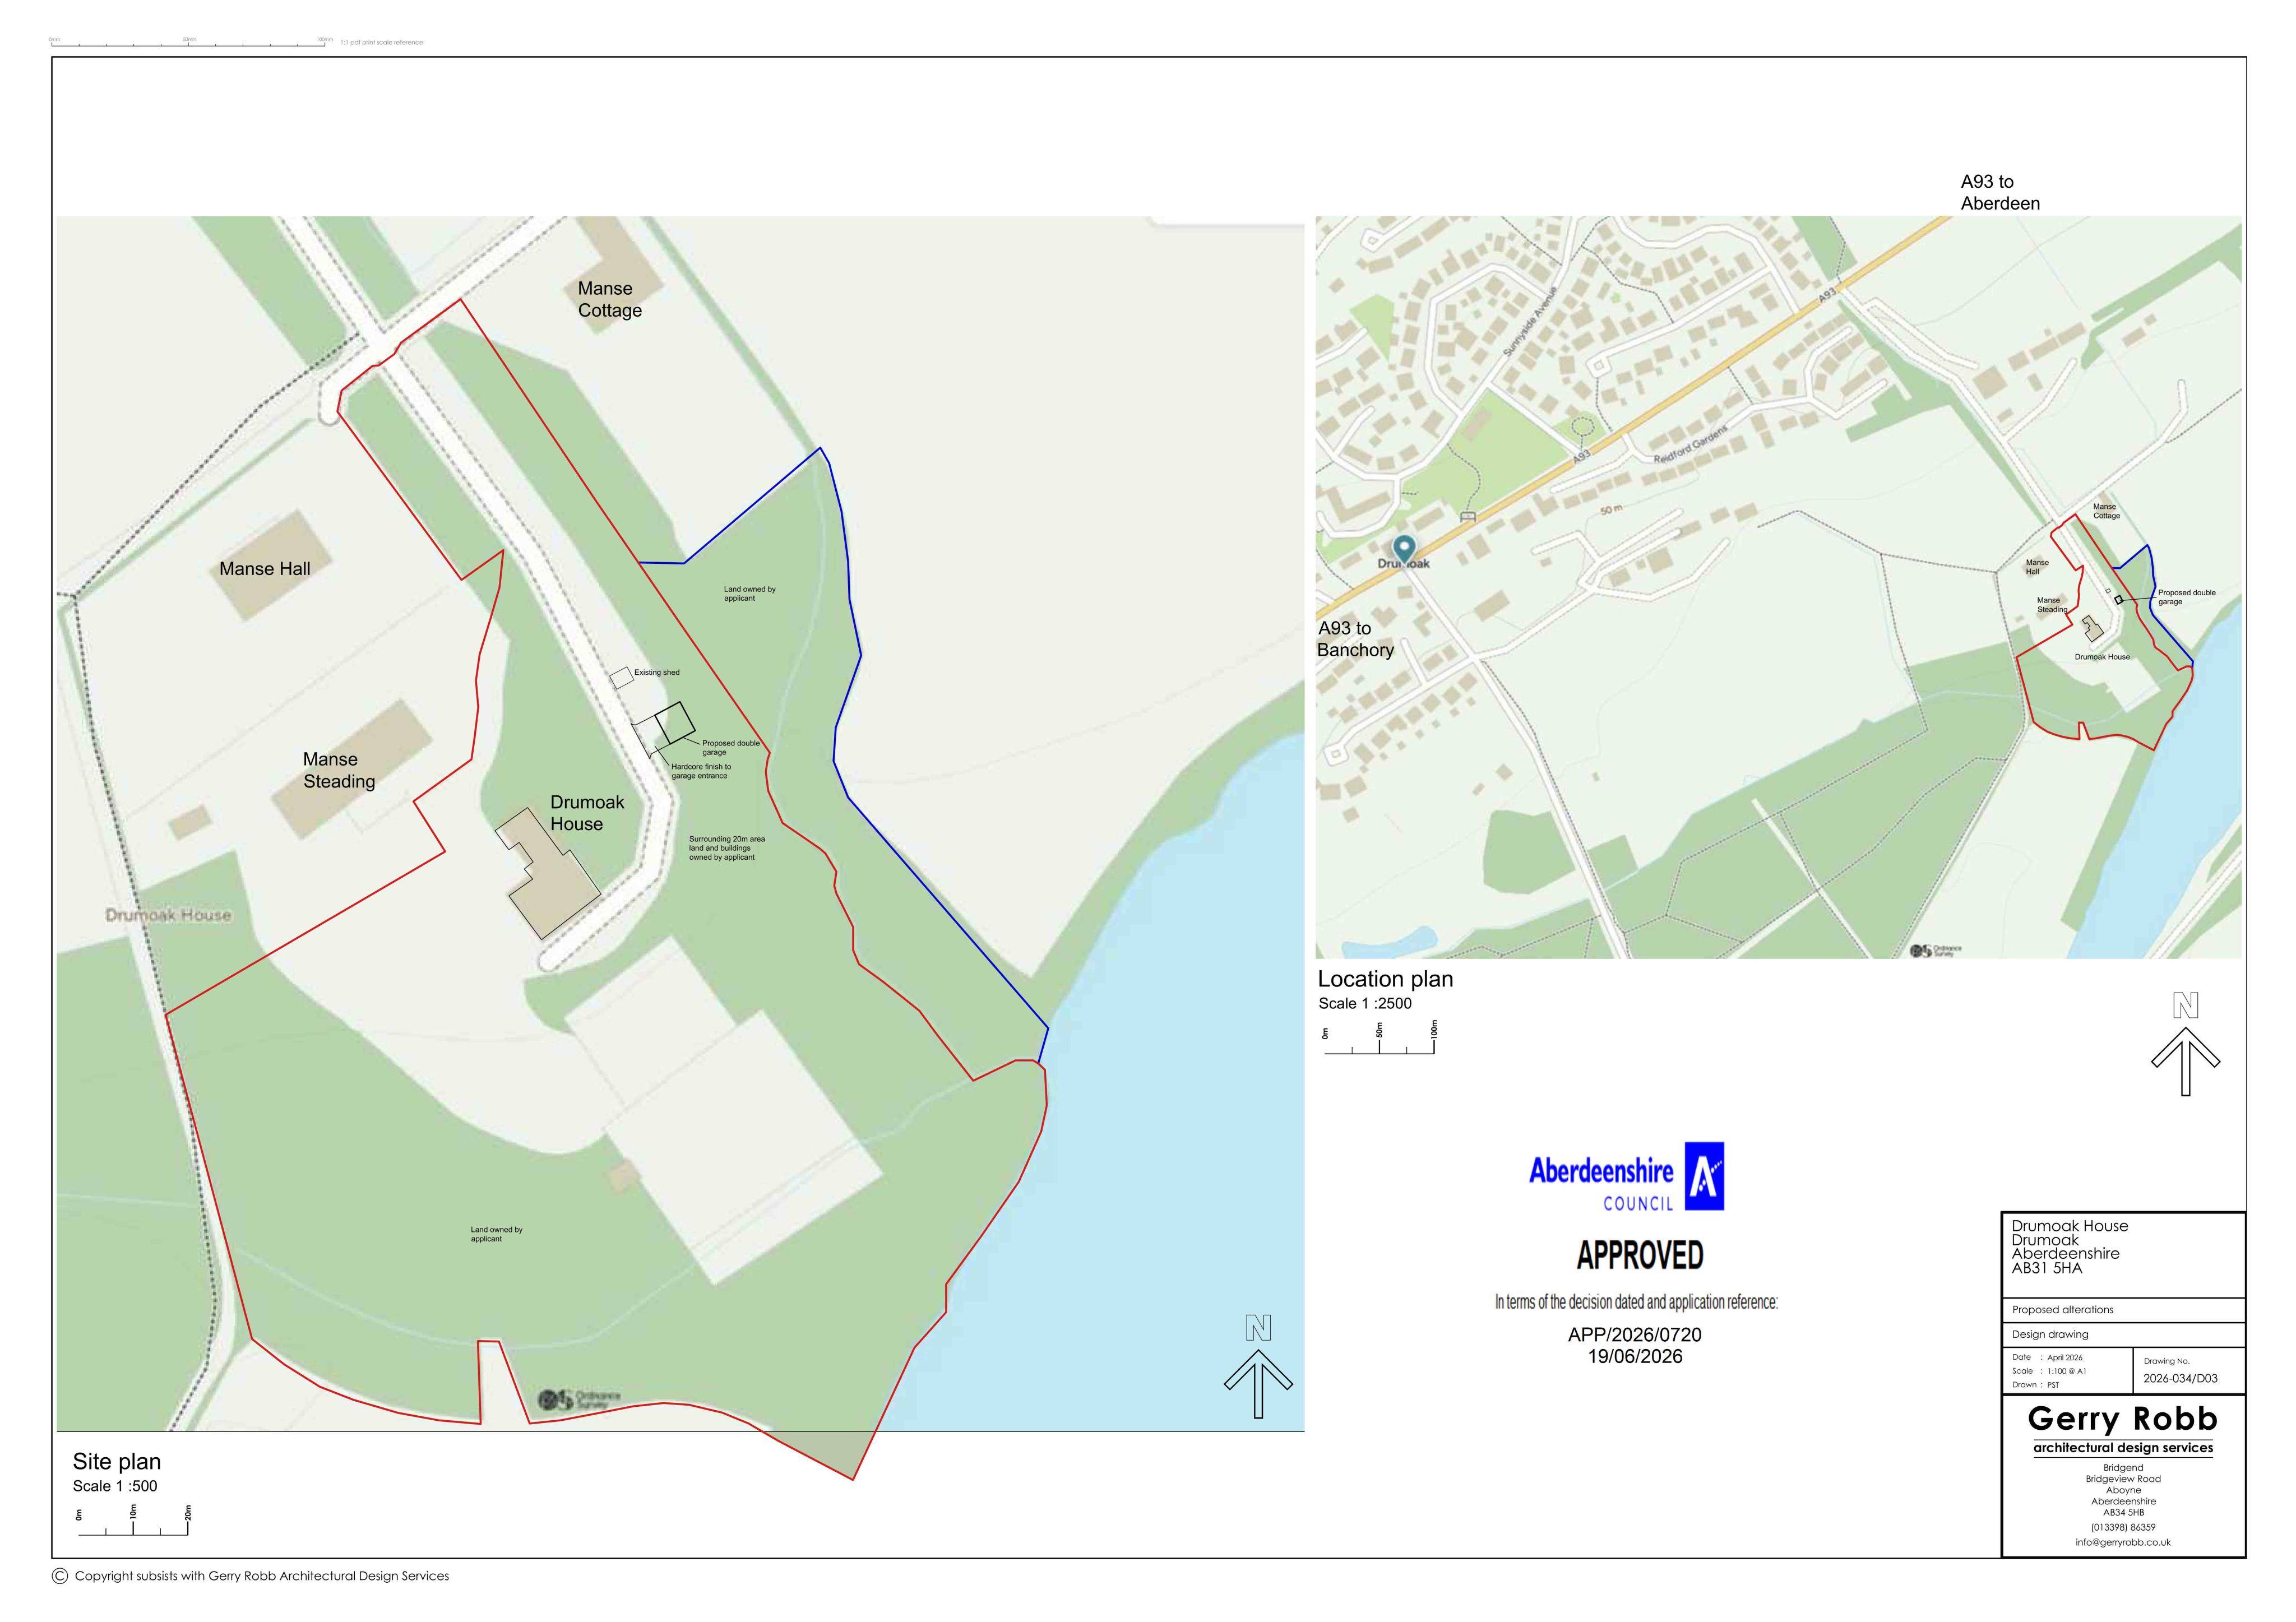Select the 'Manse Steading' label on site plan
Image resolution: width=2296 pixels, height=1622 pixels.
pos(339,770)
